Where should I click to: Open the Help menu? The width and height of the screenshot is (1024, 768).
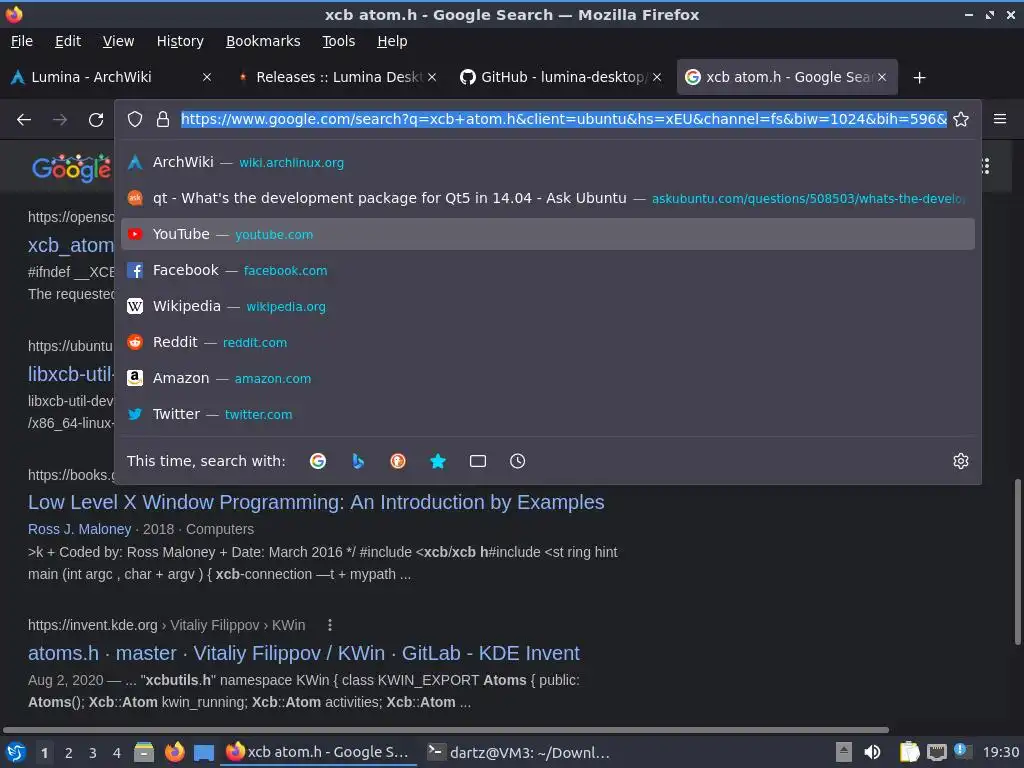click(392, 41)
